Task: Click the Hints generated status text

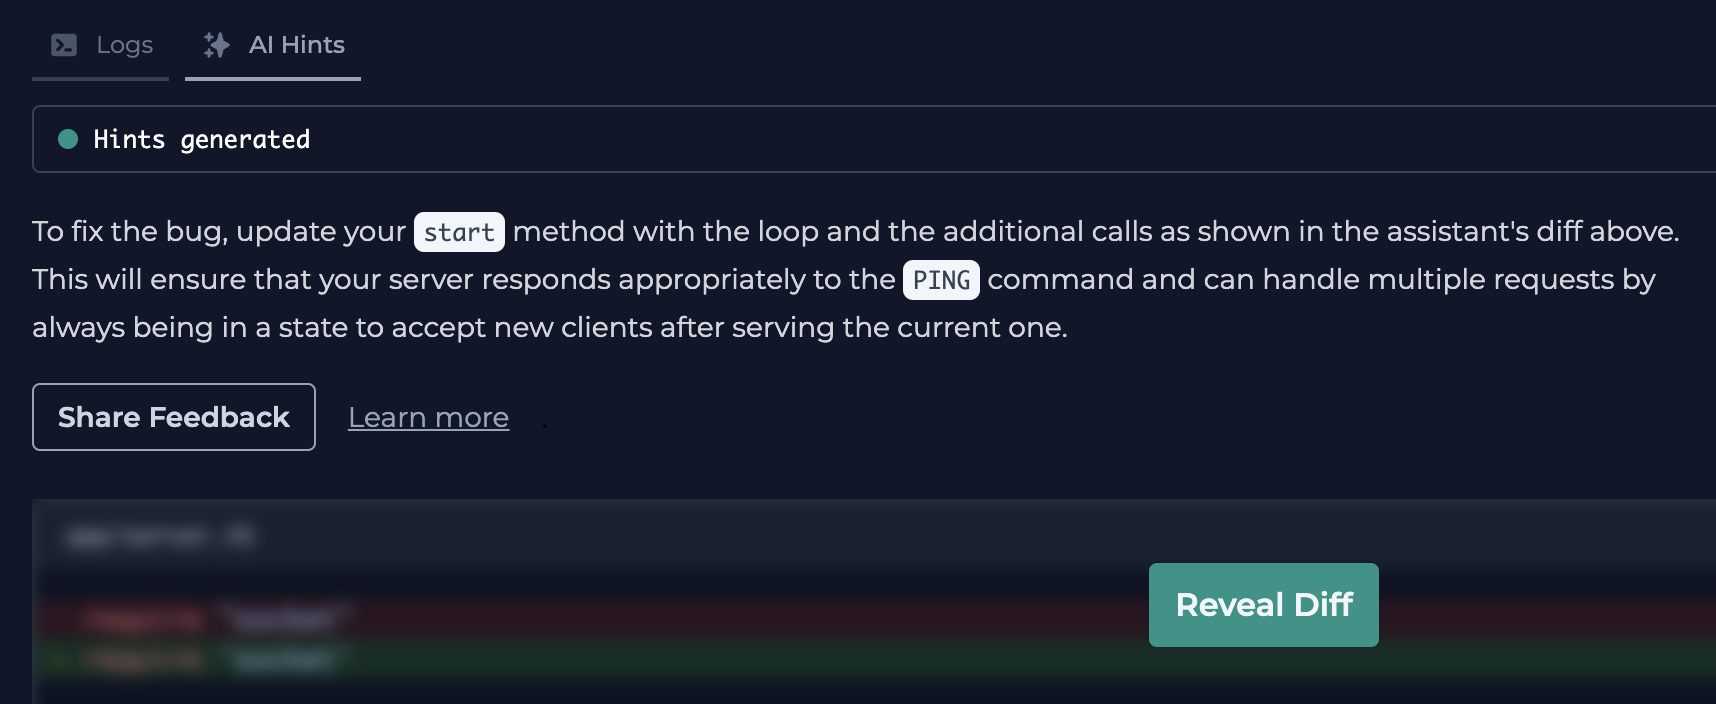Action: (202, 139)
